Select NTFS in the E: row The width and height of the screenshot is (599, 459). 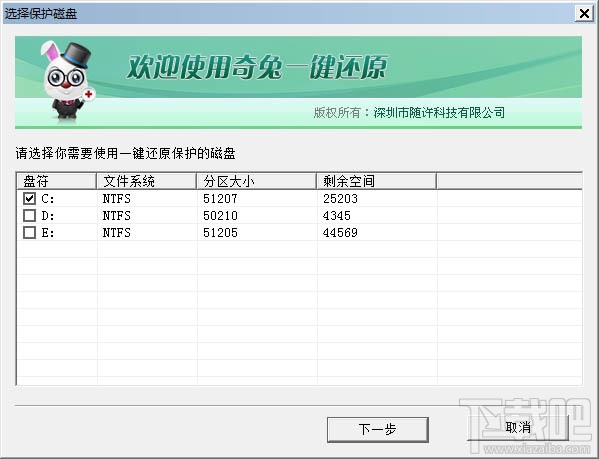coord(117,233)
